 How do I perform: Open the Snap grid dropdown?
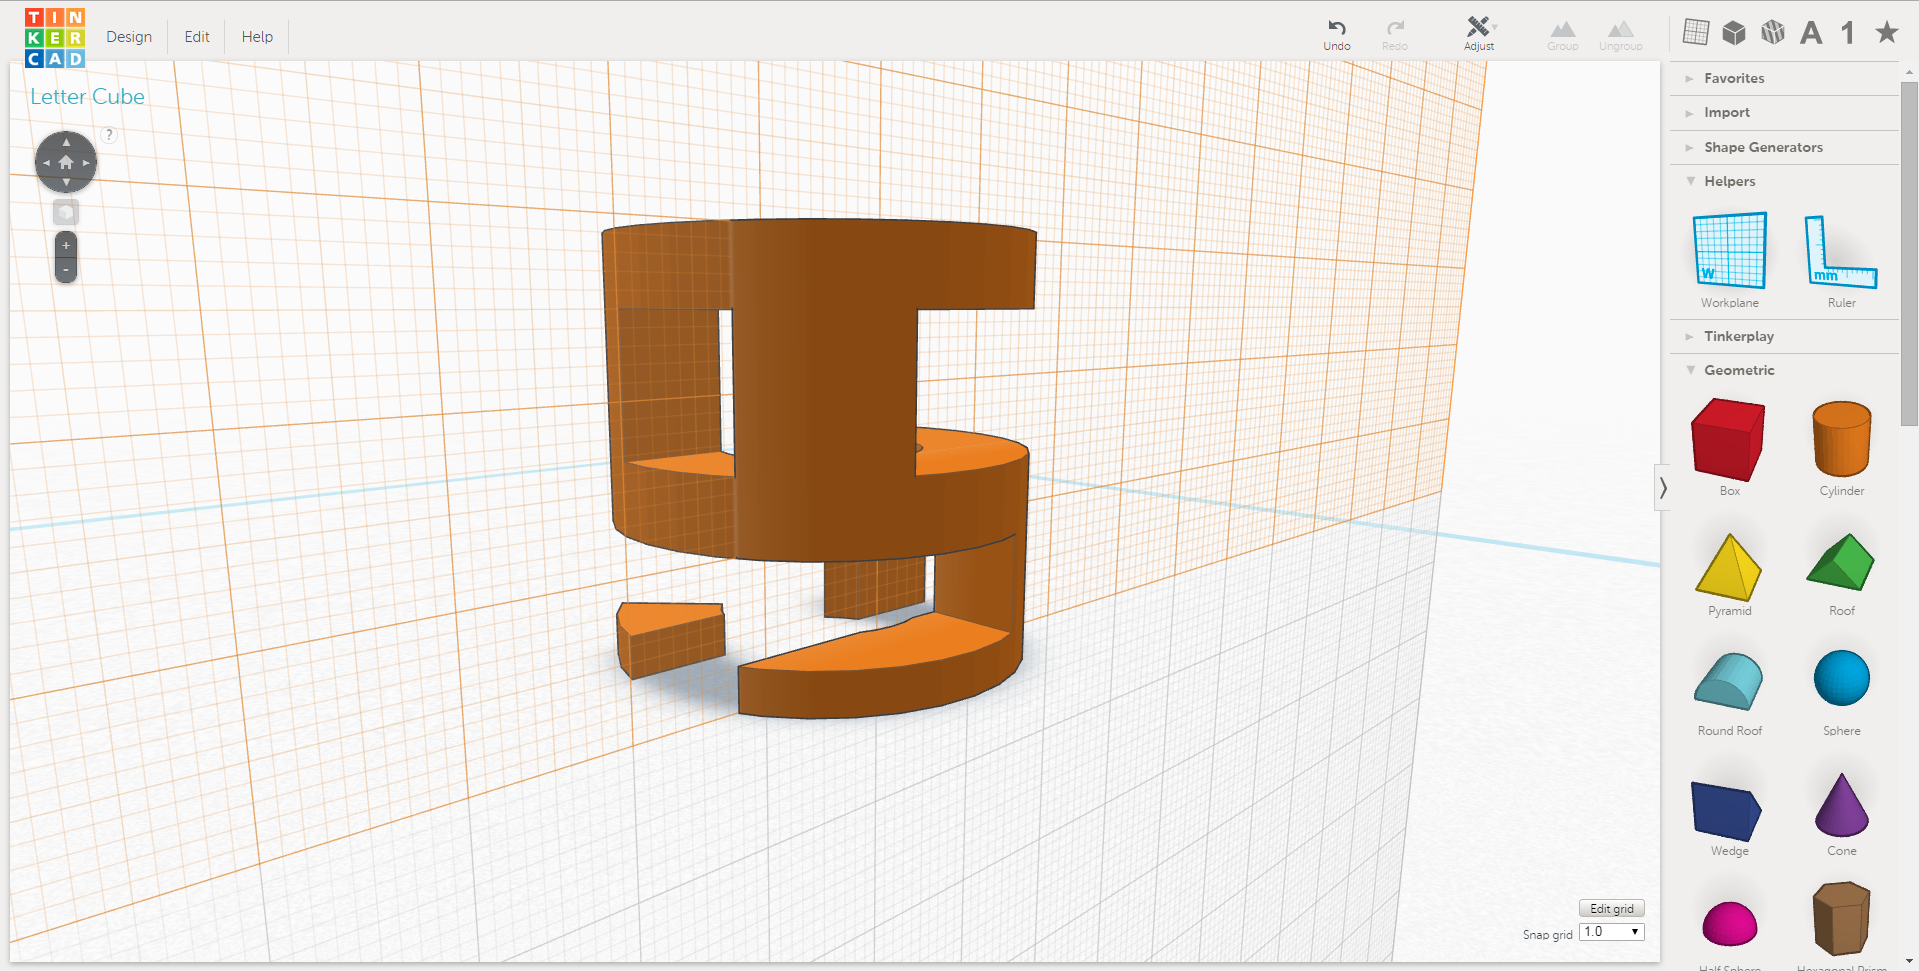(x=1610, y=931)
